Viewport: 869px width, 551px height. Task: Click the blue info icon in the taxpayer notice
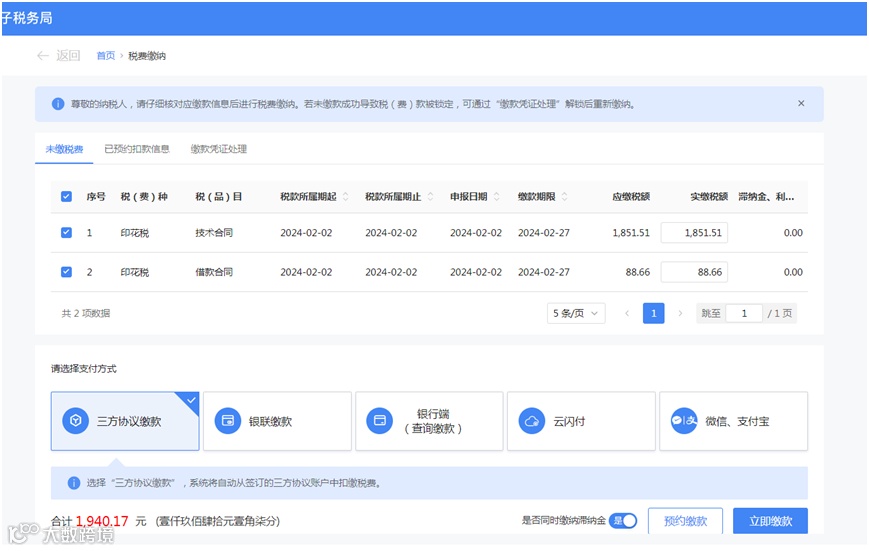58,104
